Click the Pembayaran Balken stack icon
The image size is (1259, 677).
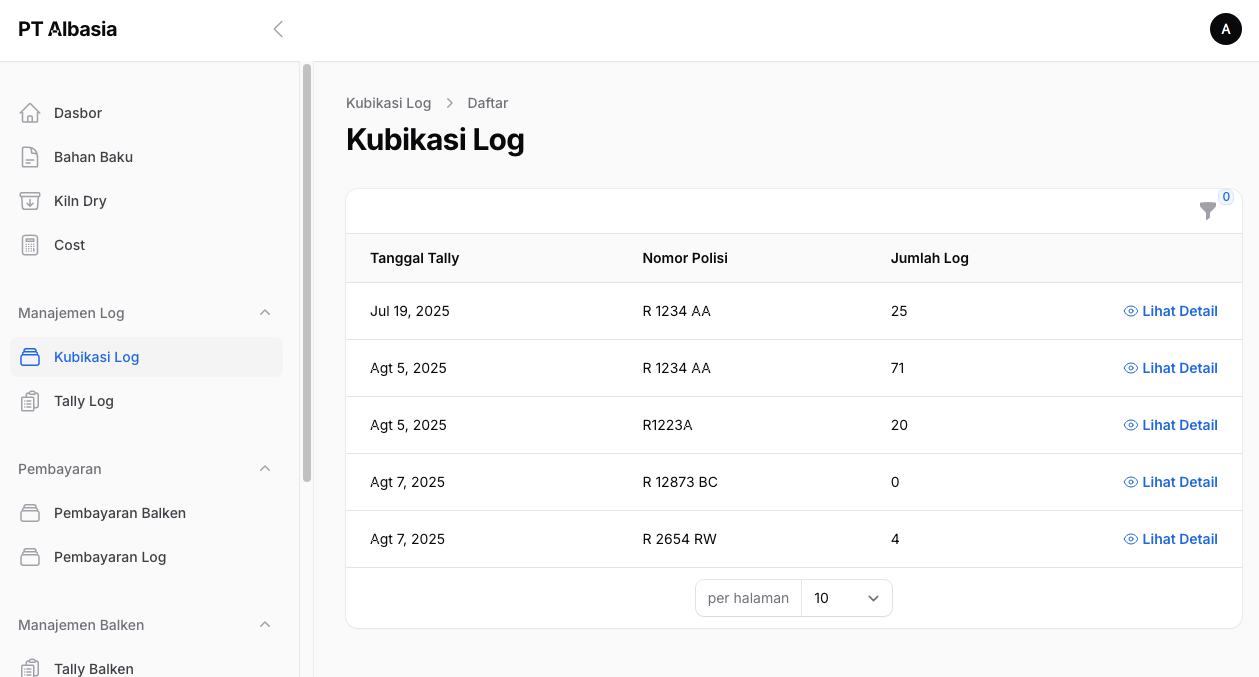(30, 513)
